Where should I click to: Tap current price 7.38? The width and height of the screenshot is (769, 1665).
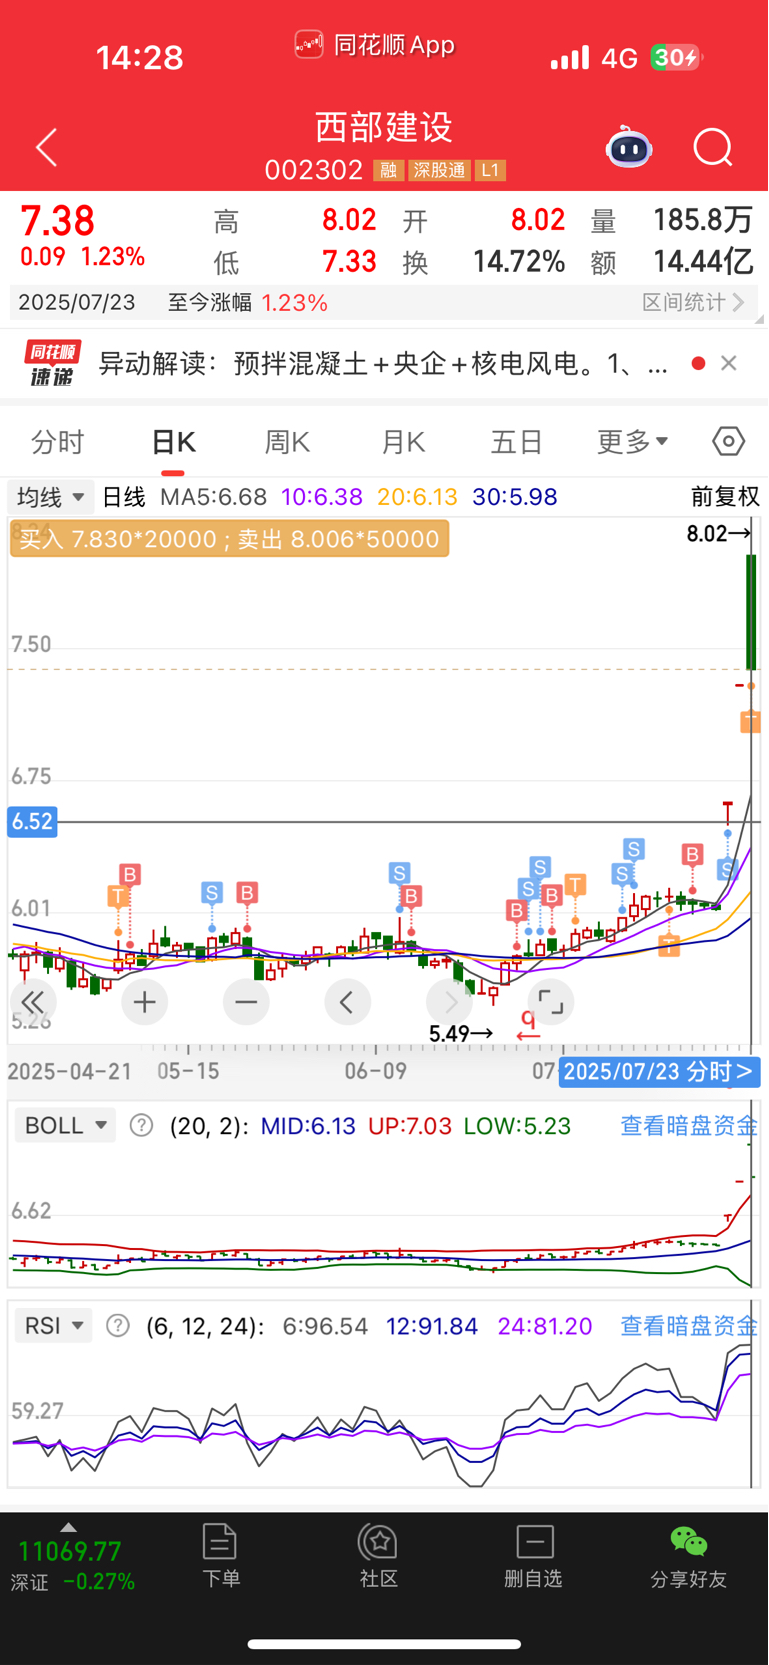pyautogui.click(x=58, y=221)
